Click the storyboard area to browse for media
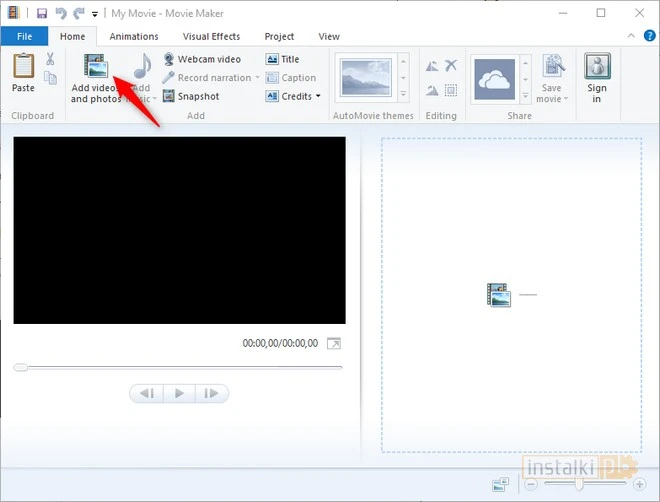This screenshot has width=660, height=502. (x=510, y=295)
